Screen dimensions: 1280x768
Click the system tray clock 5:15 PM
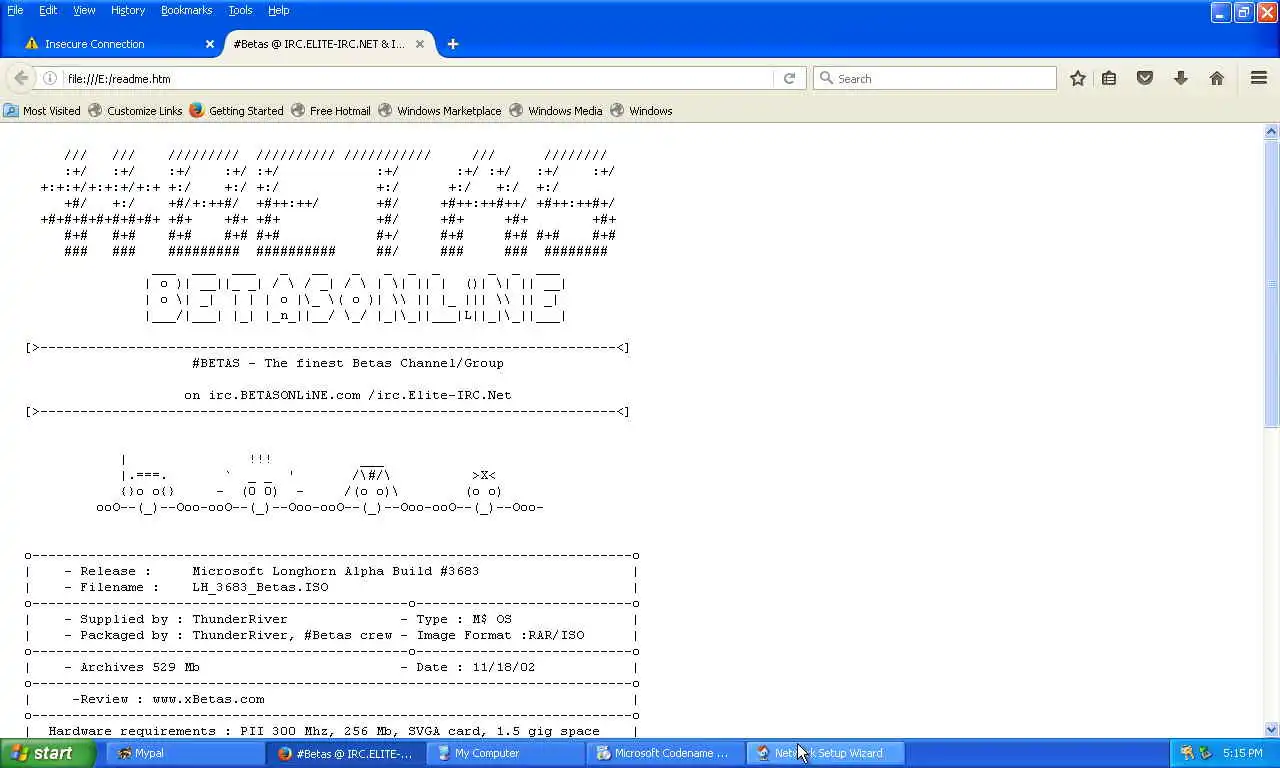point(1242,753)
